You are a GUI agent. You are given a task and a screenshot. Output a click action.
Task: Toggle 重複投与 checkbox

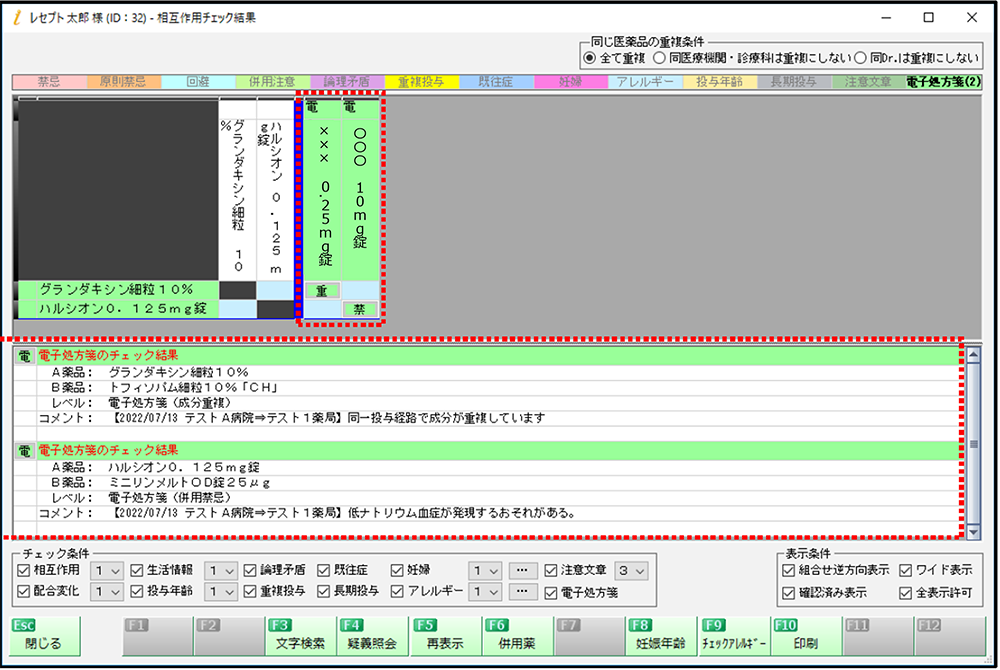tap(250, 592)
